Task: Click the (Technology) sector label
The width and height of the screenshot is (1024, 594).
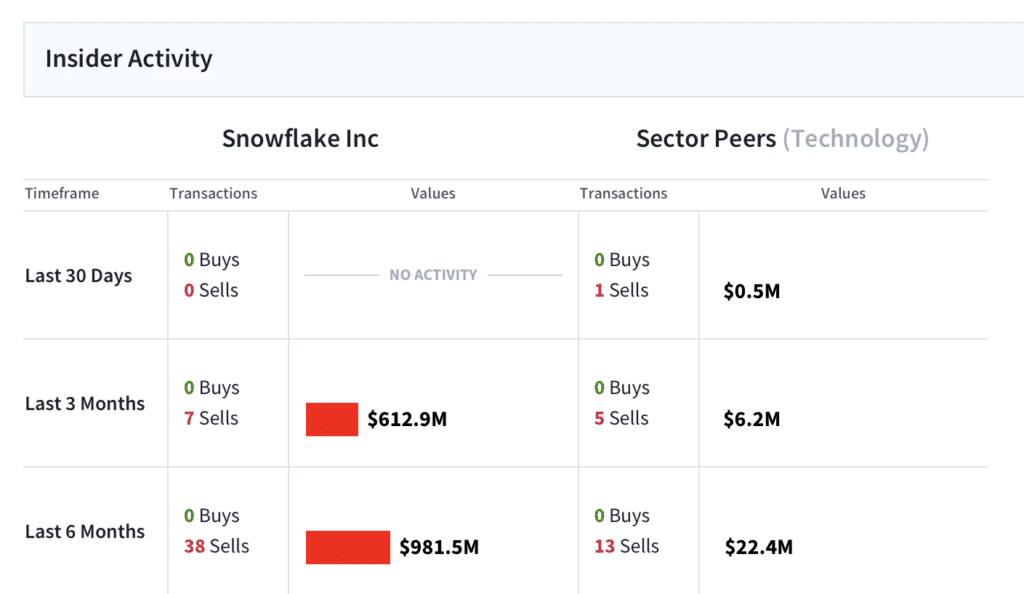Action: pyautogui.click(x=856, y=139)
